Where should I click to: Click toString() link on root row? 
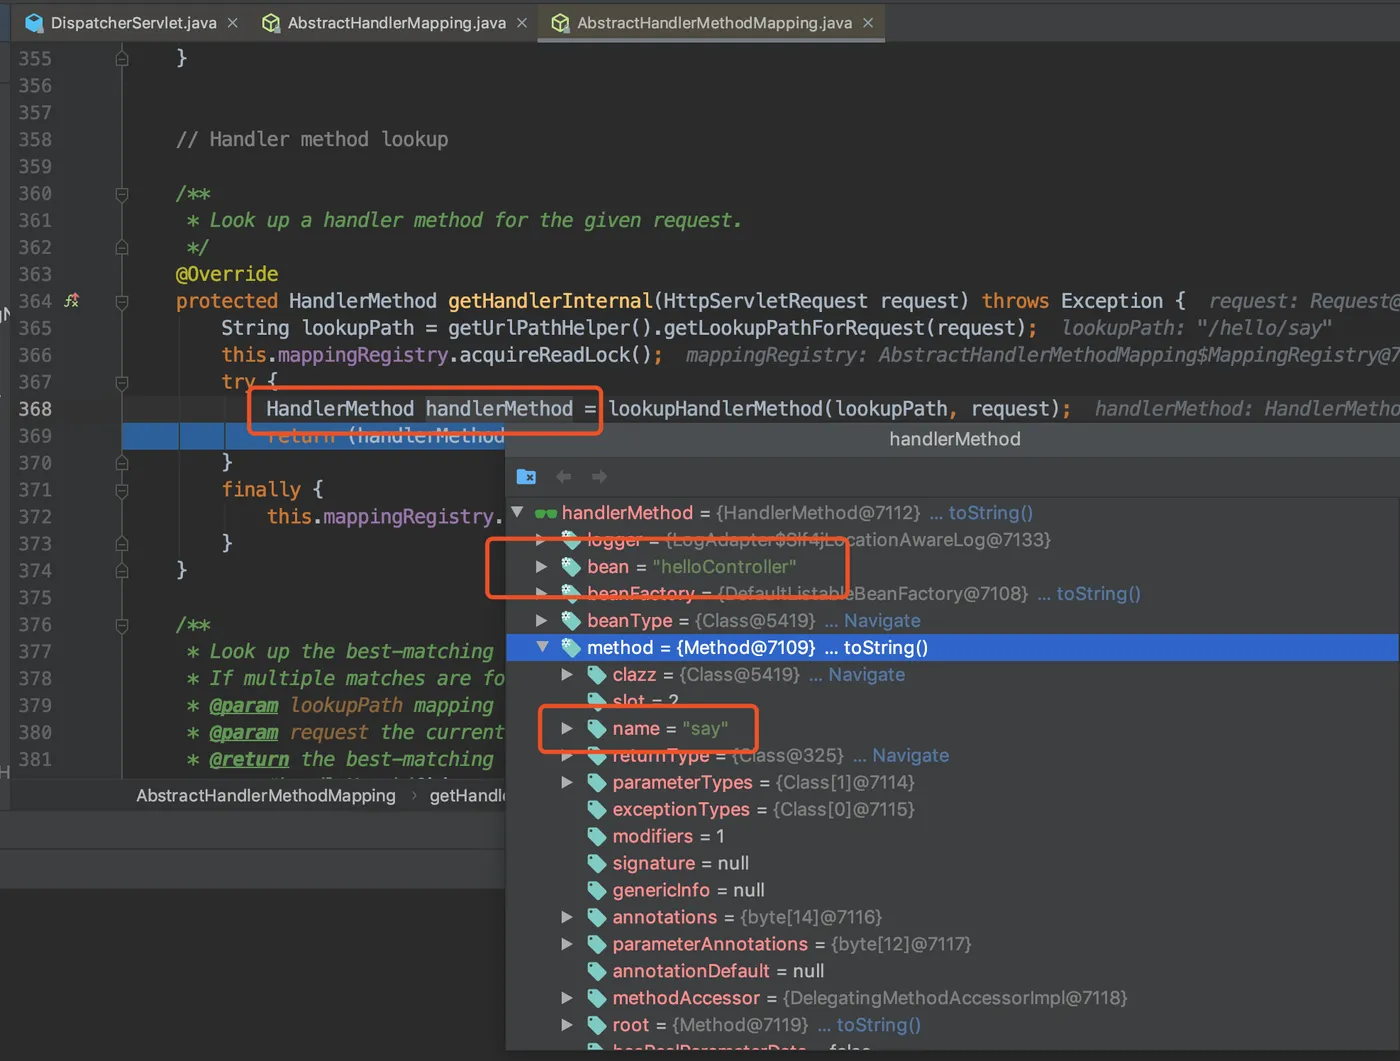[878, 1024]
